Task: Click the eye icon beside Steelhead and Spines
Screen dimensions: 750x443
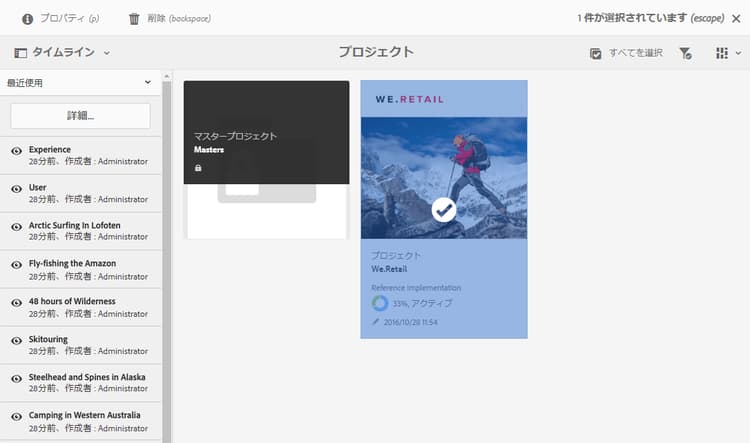Action: [x=16, y=378]
